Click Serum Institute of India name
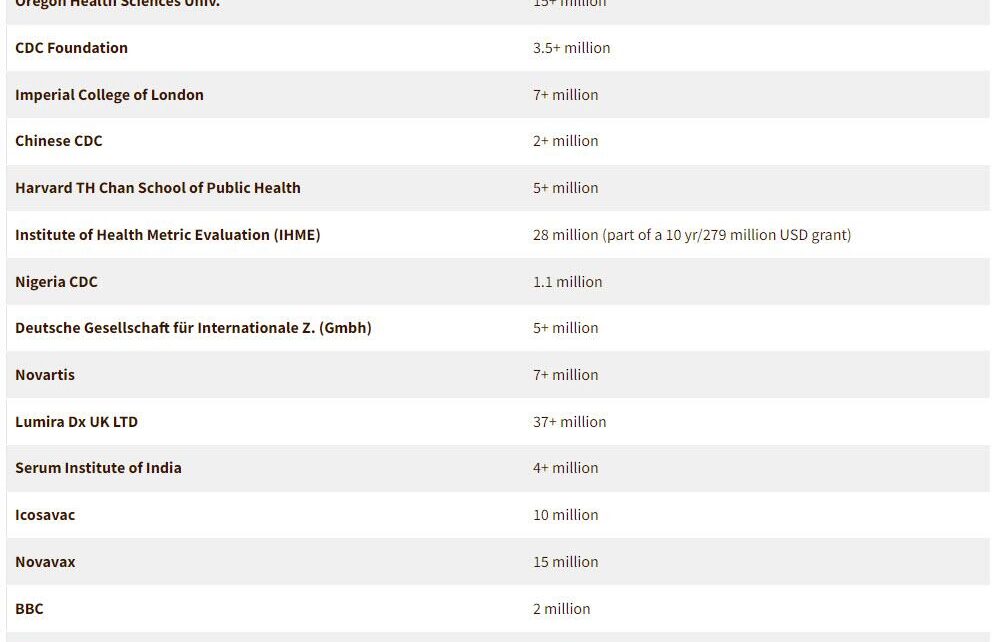This screenshot has height=642, width=994. click(98, 468)
